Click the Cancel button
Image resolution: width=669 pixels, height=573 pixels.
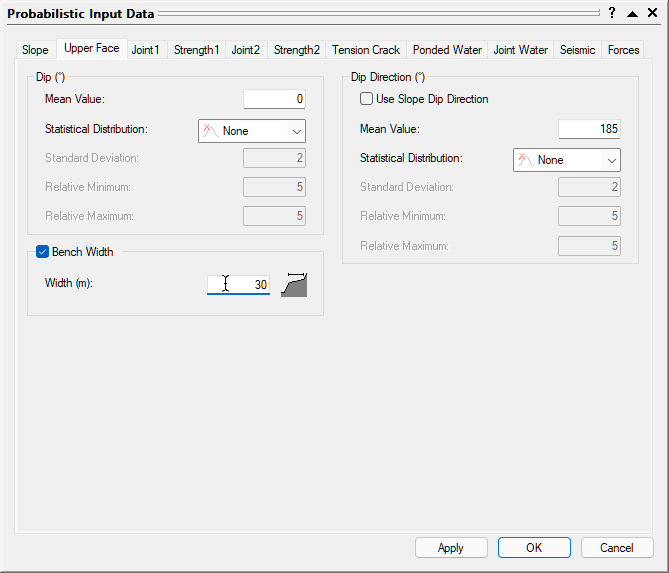pos(617,547)
